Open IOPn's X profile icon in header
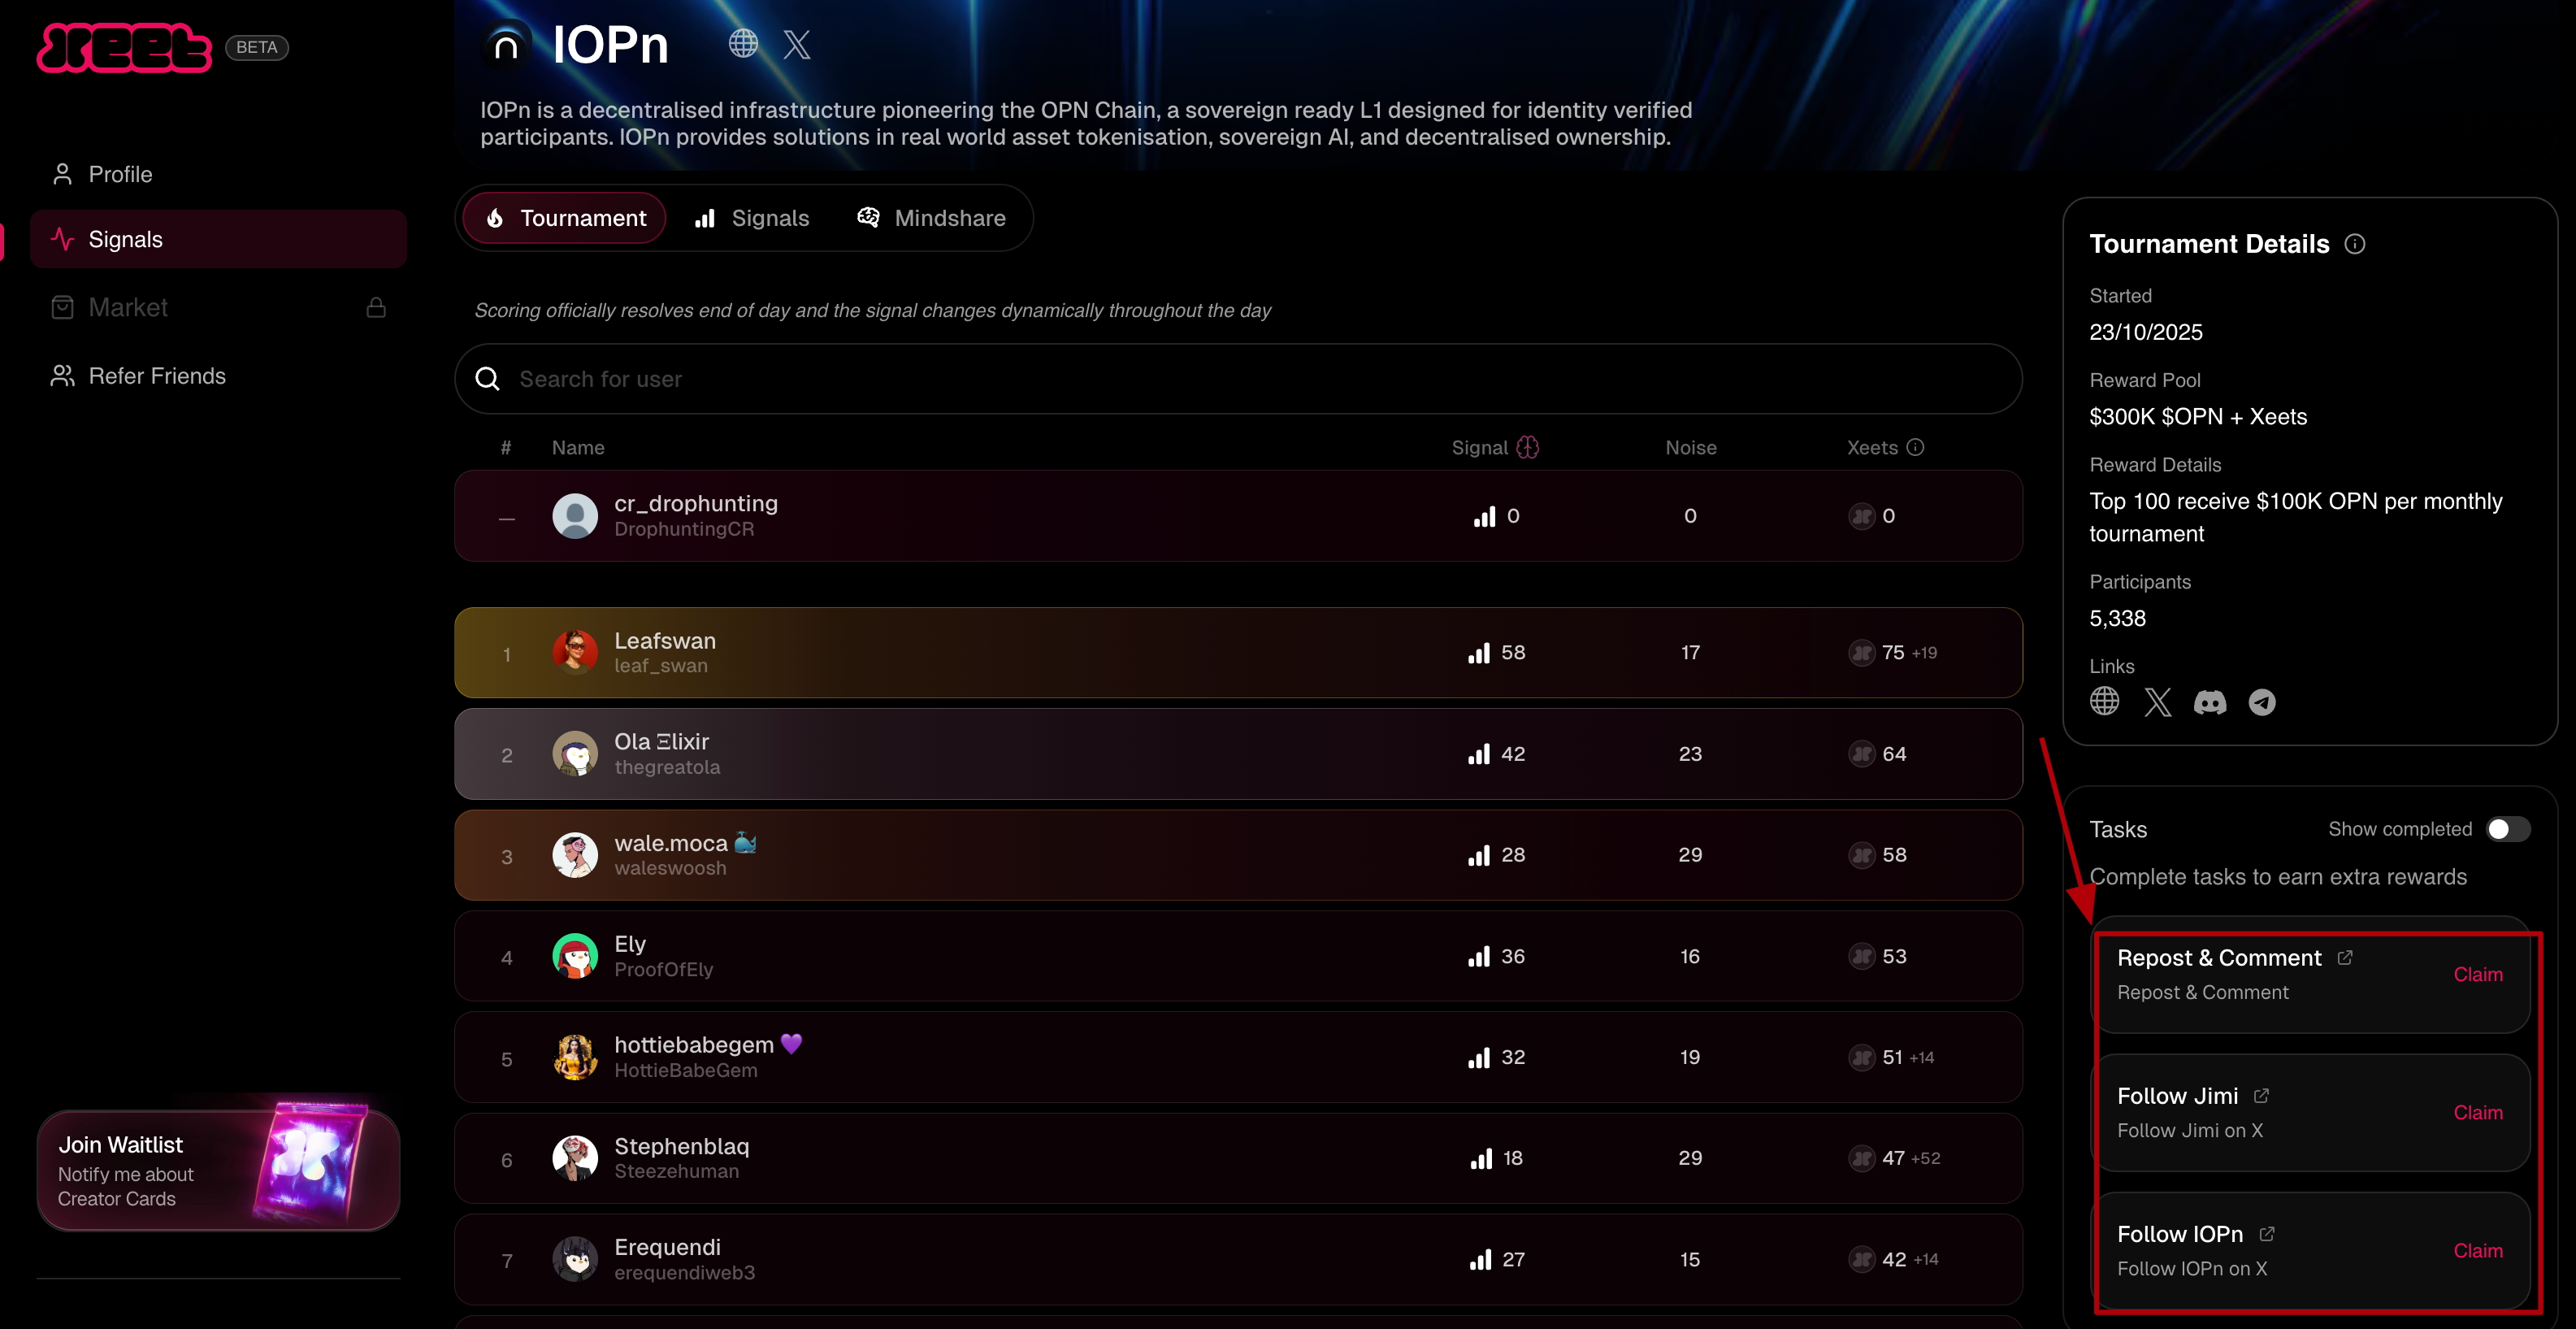 pyautogui.click(x=797, y=44)
